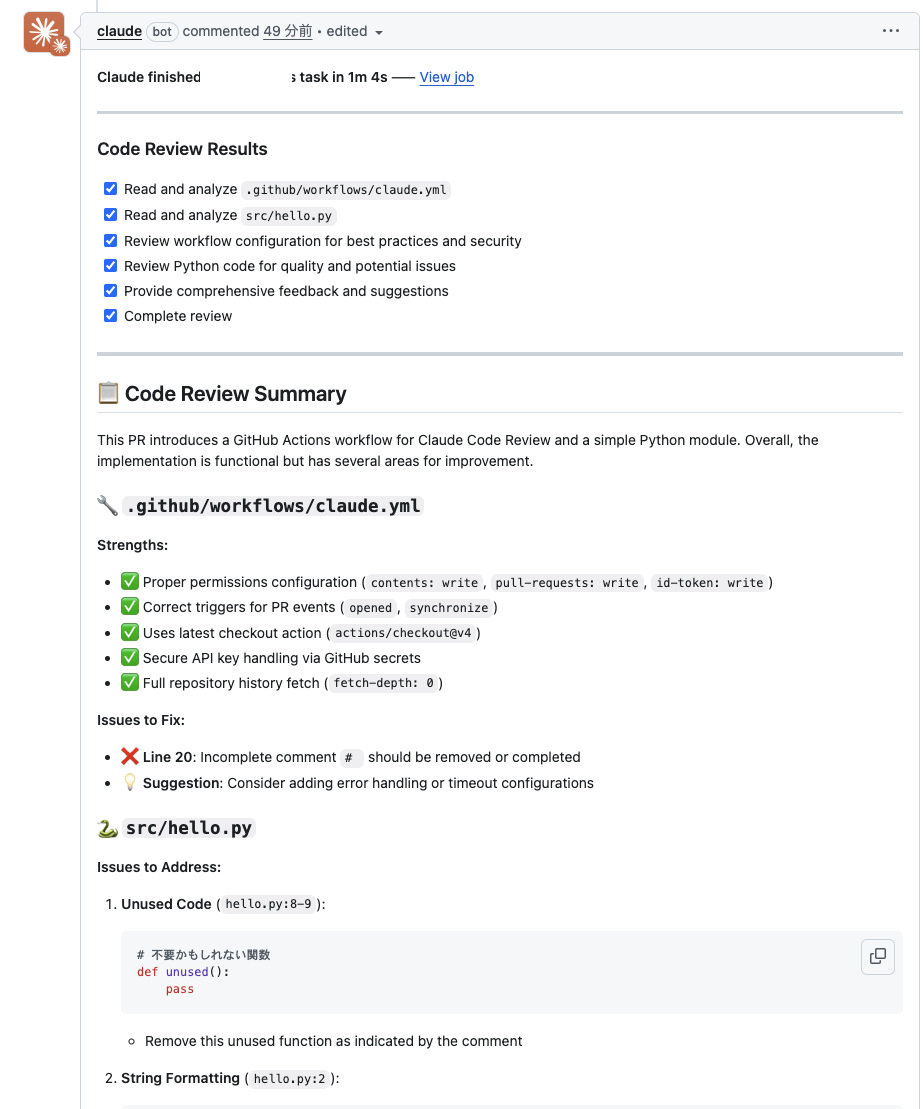
Task: Uncheck the Complete review checkbox
Action: click(110, 315)
